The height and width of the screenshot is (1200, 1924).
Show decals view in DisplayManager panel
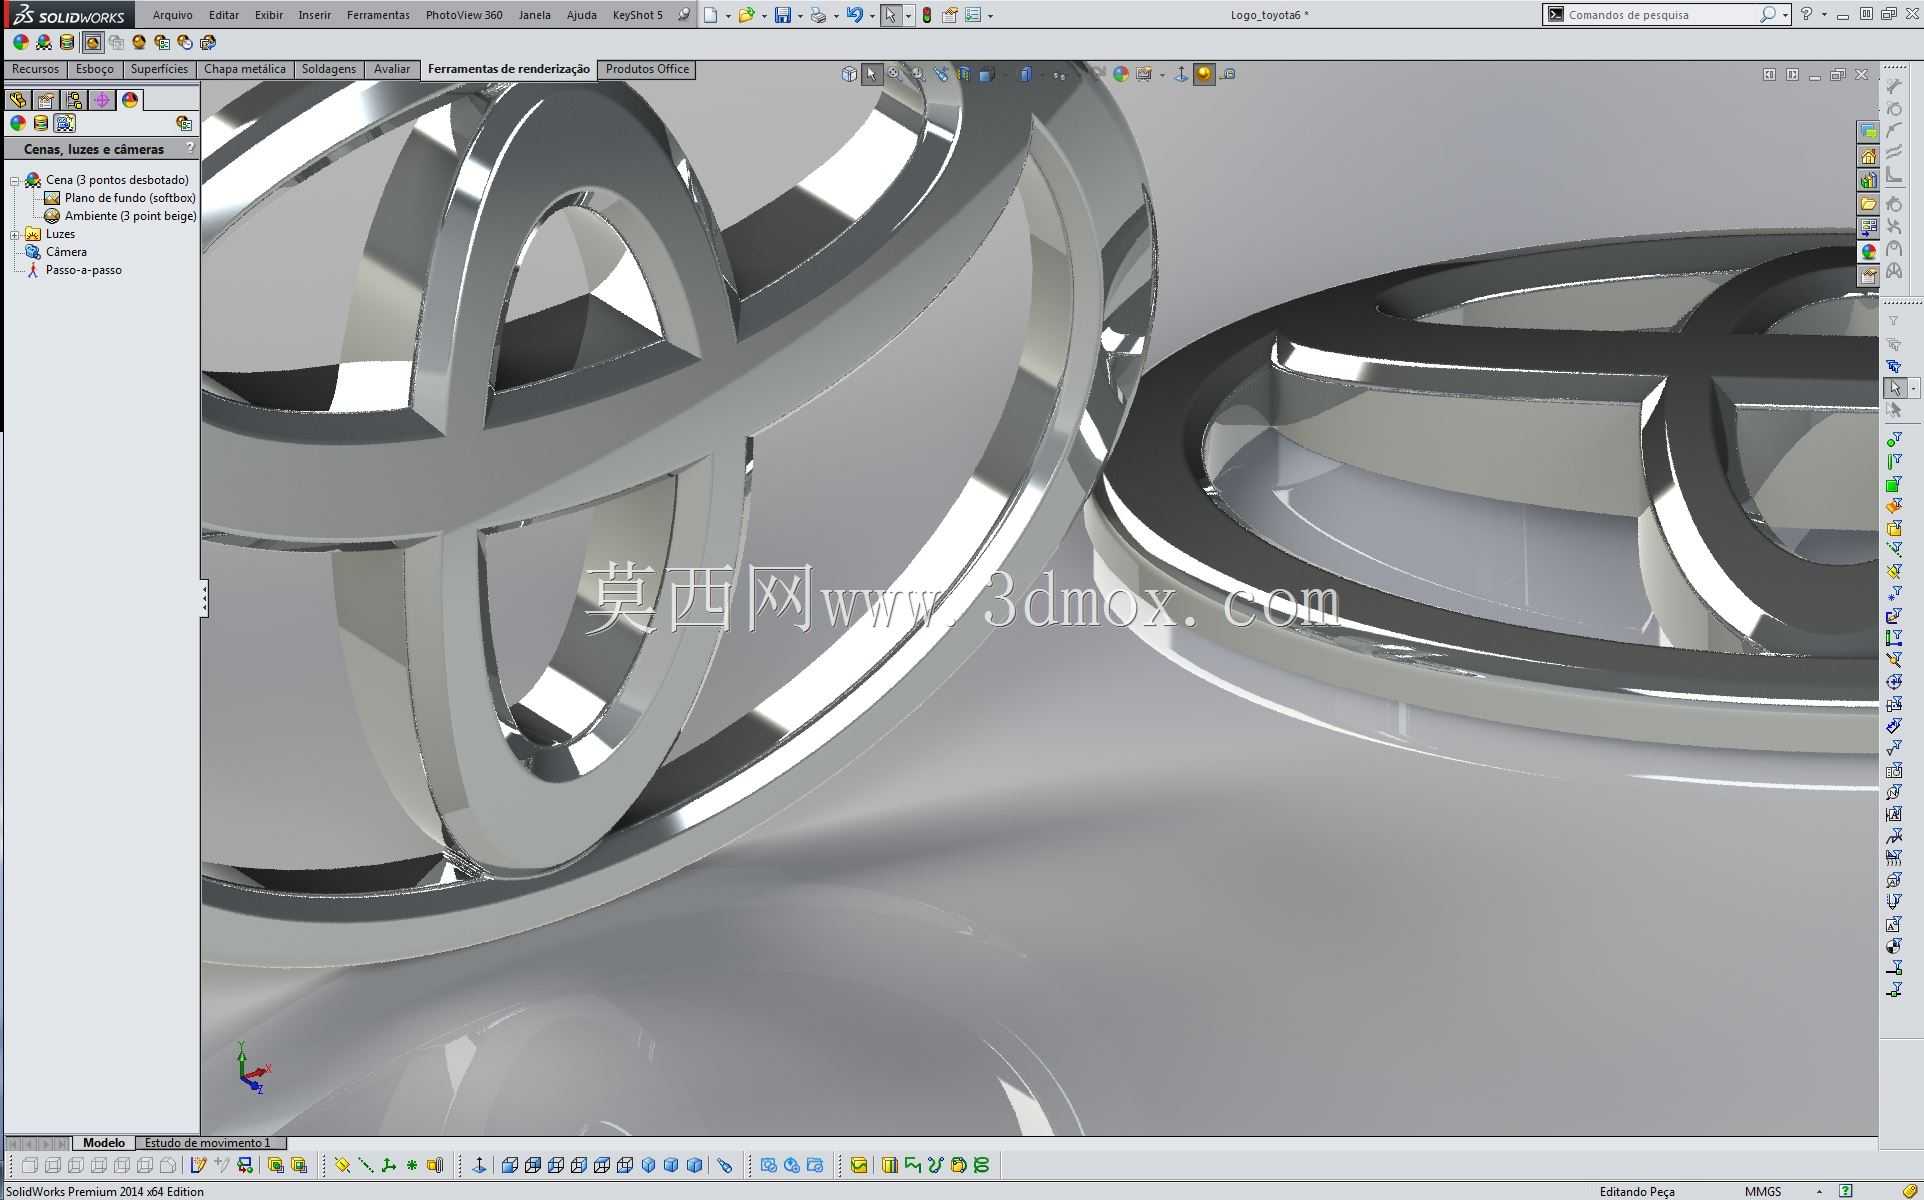41,123
